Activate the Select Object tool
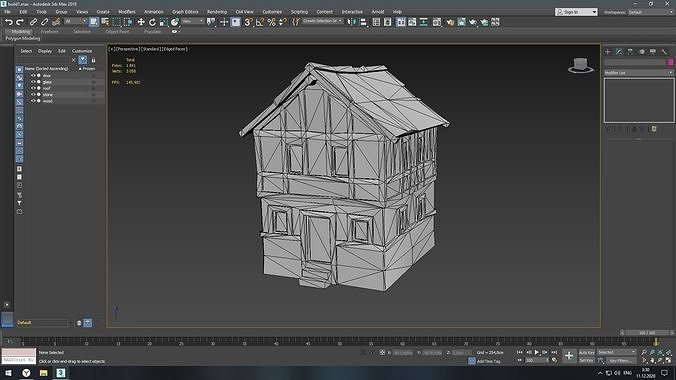This screenshot has width=676, height=380. click(94, 22)
